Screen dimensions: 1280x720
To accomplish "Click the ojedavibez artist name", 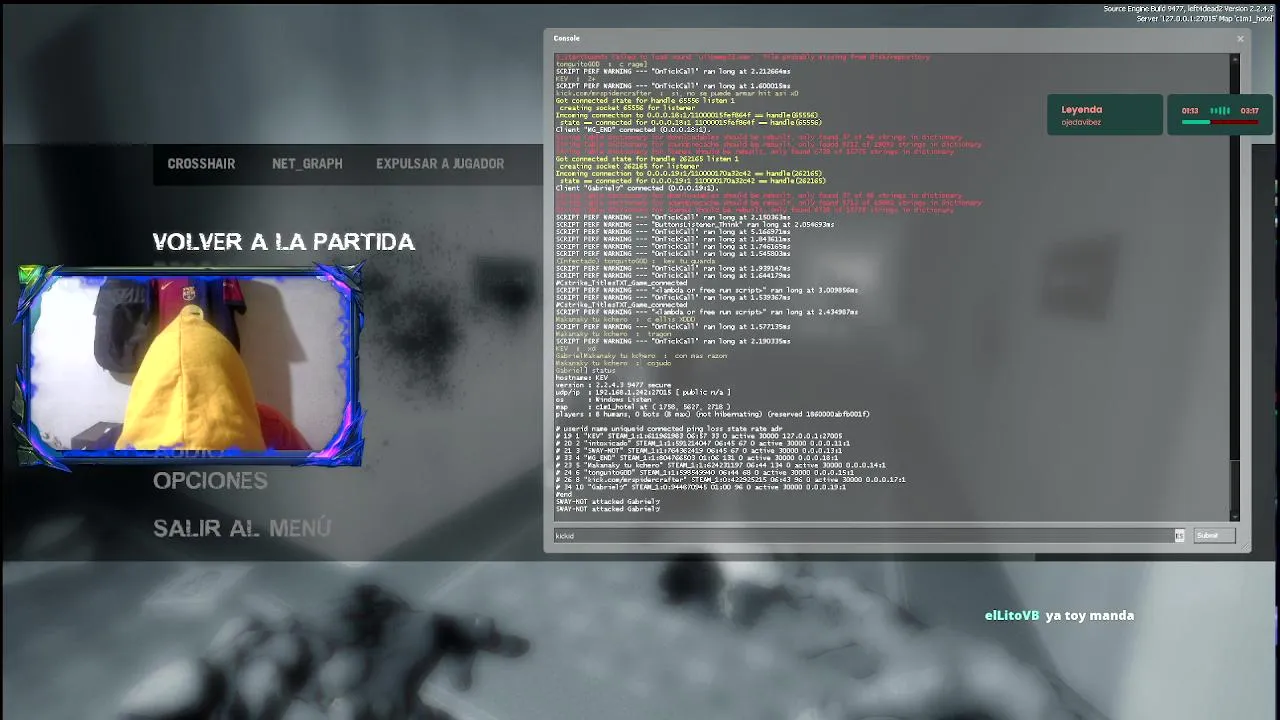I will tap(1081, 122).
